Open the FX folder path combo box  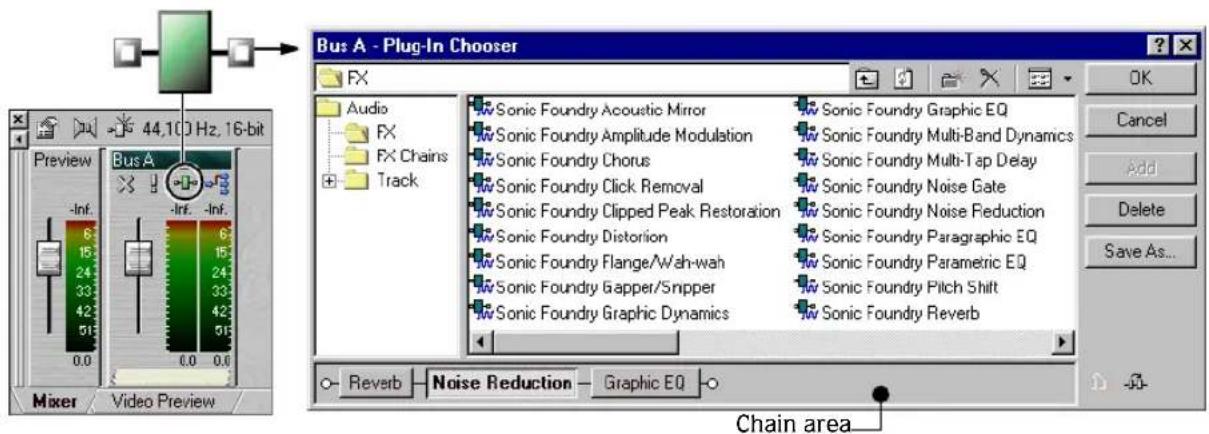pos(582,76)
